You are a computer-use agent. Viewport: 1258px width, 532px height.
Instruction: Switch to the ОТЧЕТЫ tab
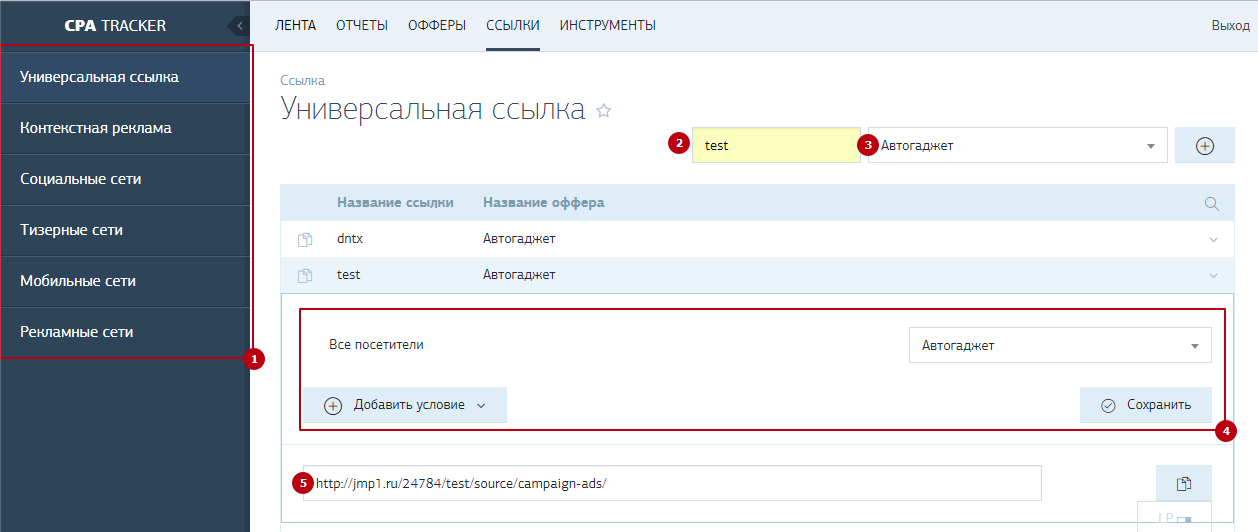(362, 26)
